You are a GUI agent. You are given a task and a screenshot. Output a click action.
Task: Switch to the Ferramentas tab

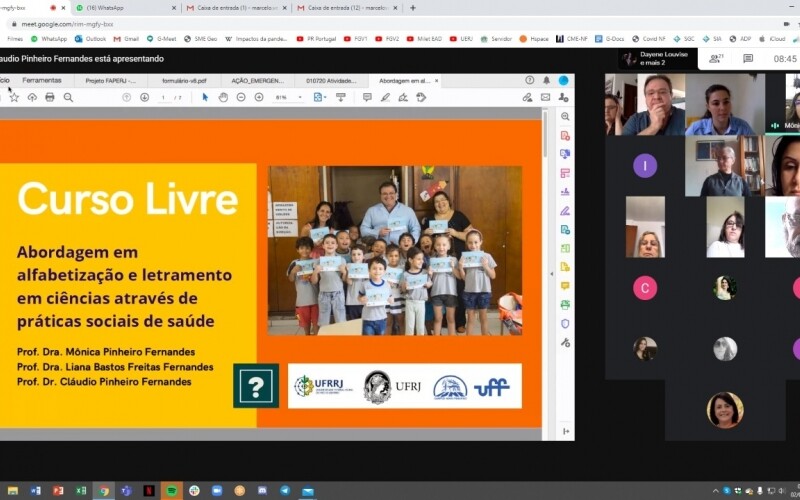pyautogui.click(x=42, y=80)
